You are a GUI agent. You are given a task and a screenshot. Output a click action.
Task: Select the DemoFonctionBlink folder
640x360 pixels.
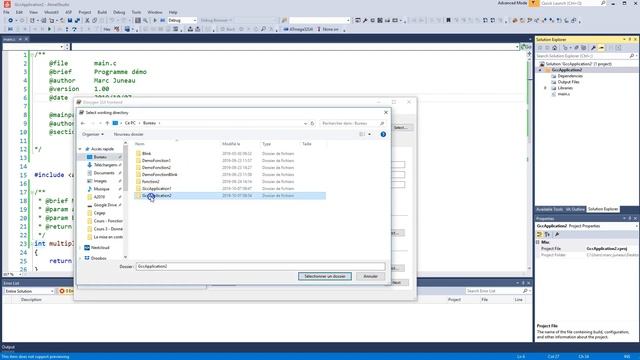click(x=160, y=174)
